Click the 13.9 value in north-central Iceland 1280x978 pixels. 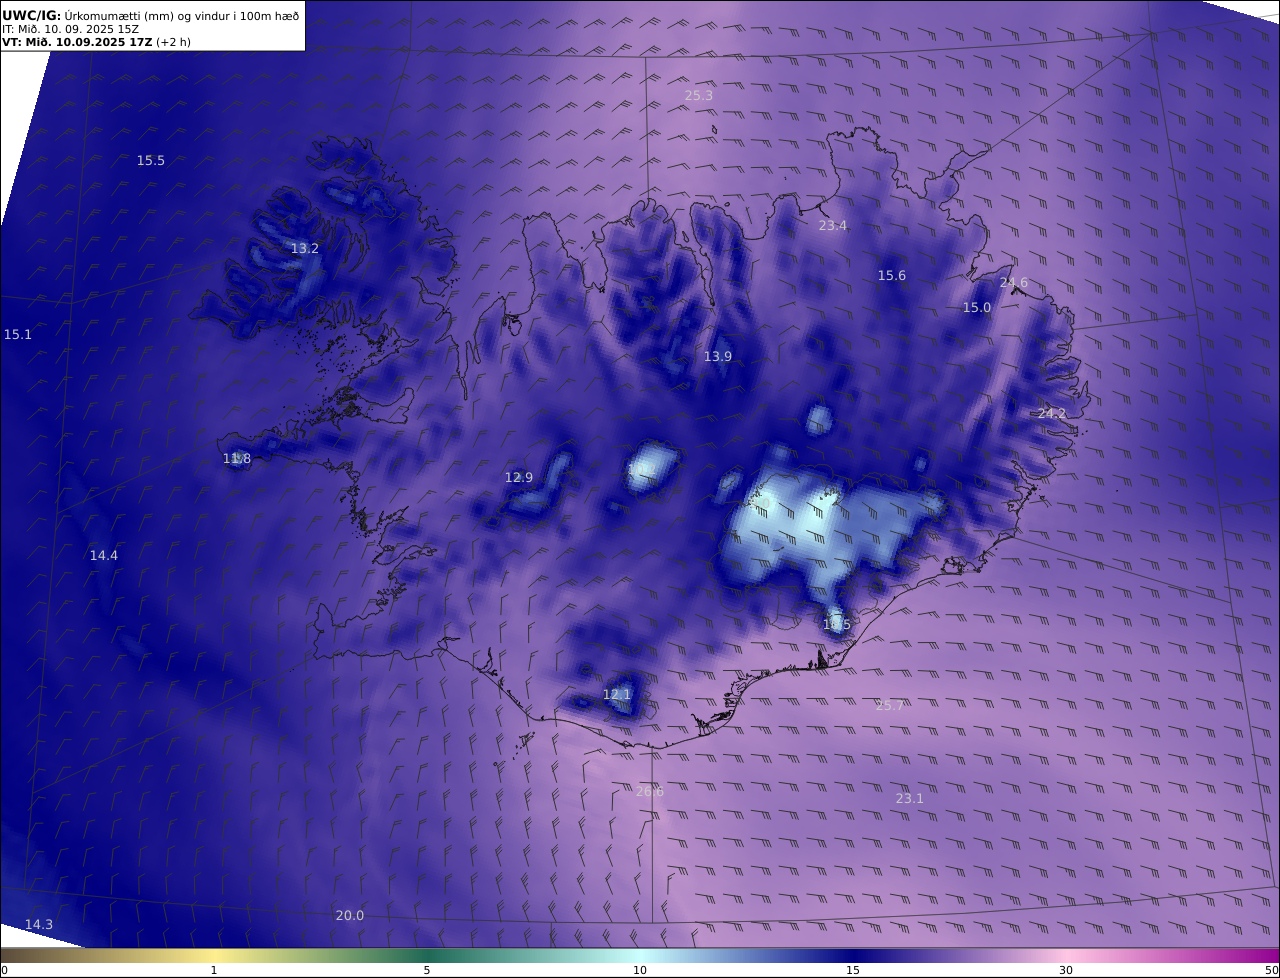click(718, 357)
